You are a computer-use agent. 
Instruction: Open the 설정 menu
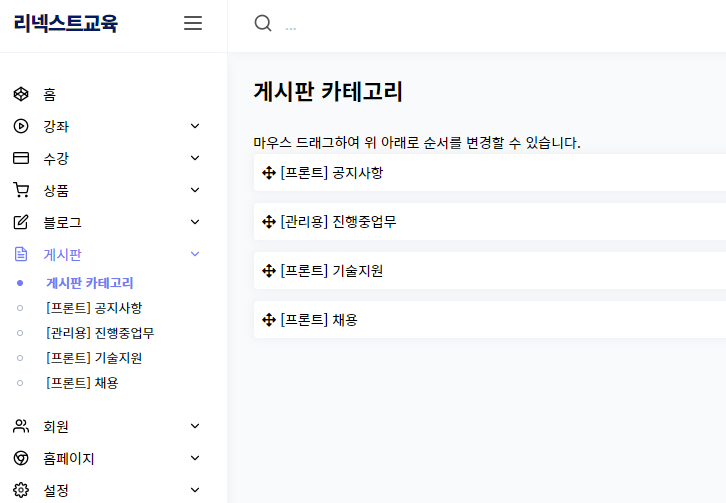pos(56,490)
